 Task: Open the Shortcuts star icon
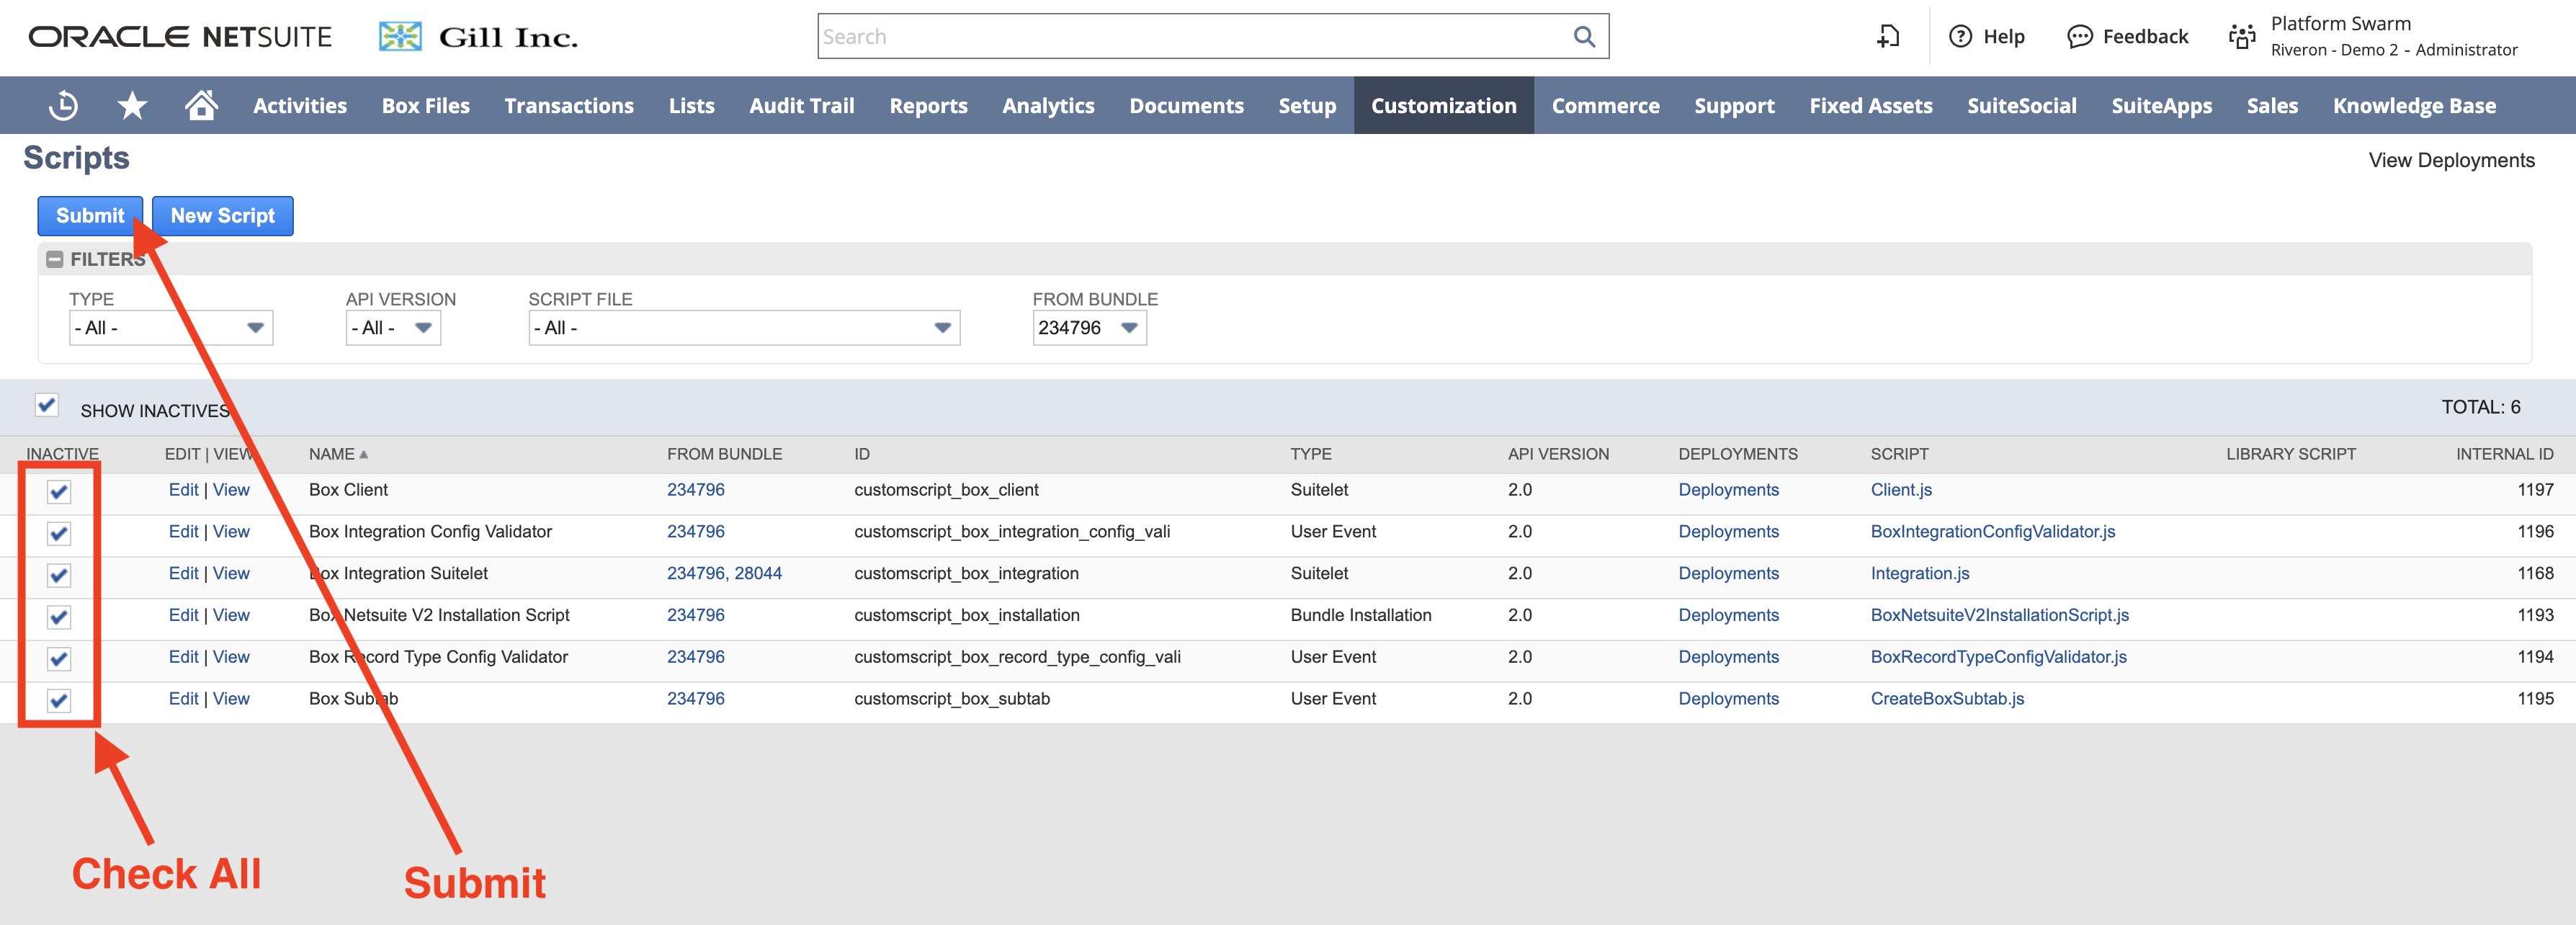pos(132,105)
